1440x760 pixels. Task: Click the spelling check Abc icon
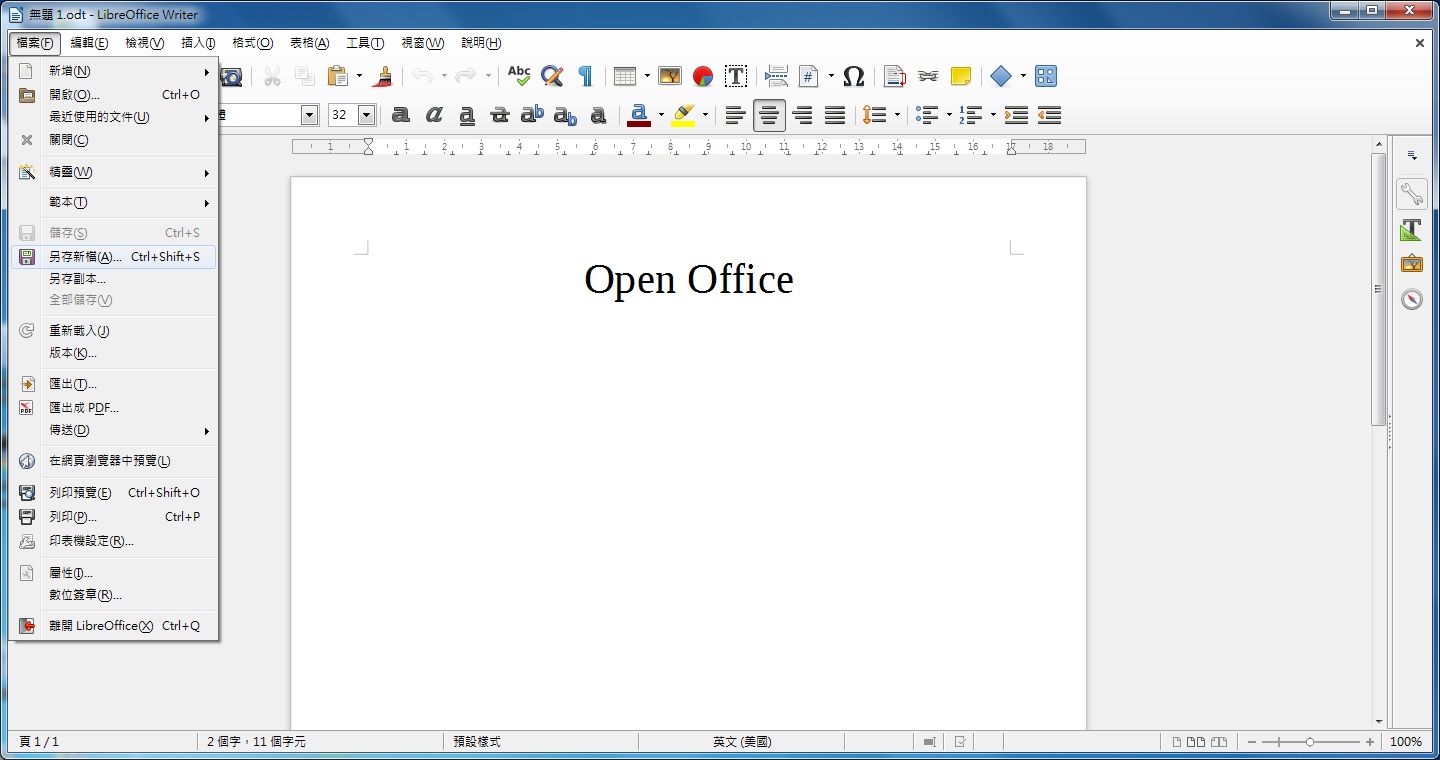coord(519,76)
